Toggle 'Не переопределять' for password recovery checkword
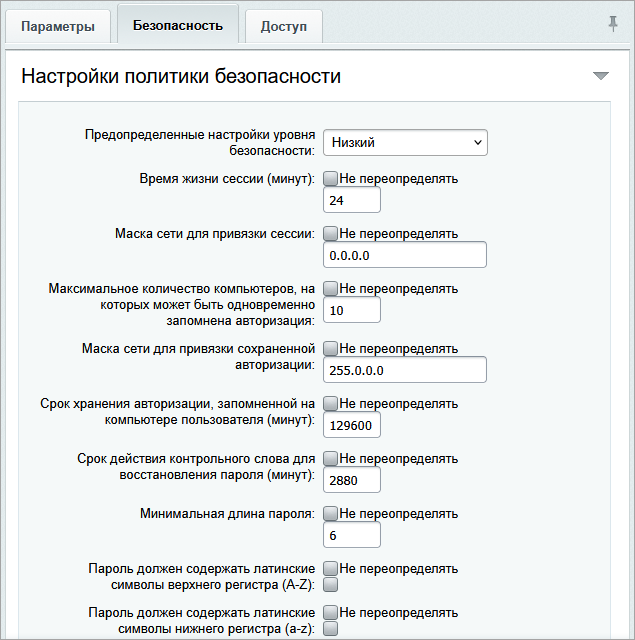The image size is (635, 640). [330, 459]
